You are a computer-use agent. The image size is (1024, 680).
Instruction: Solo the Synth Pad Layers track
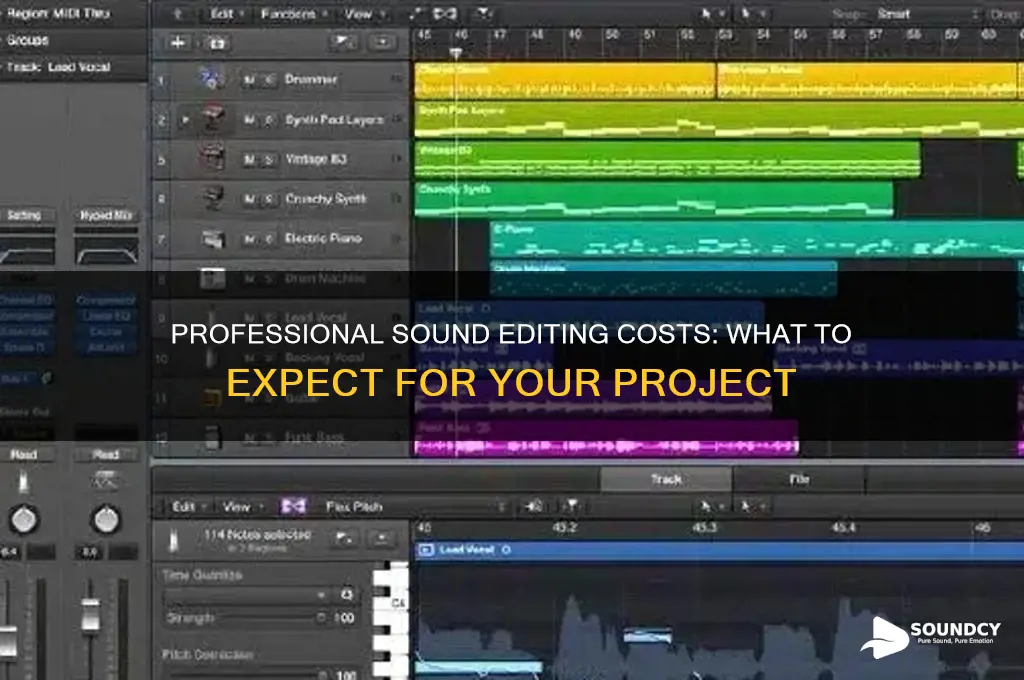pos(269,120)
